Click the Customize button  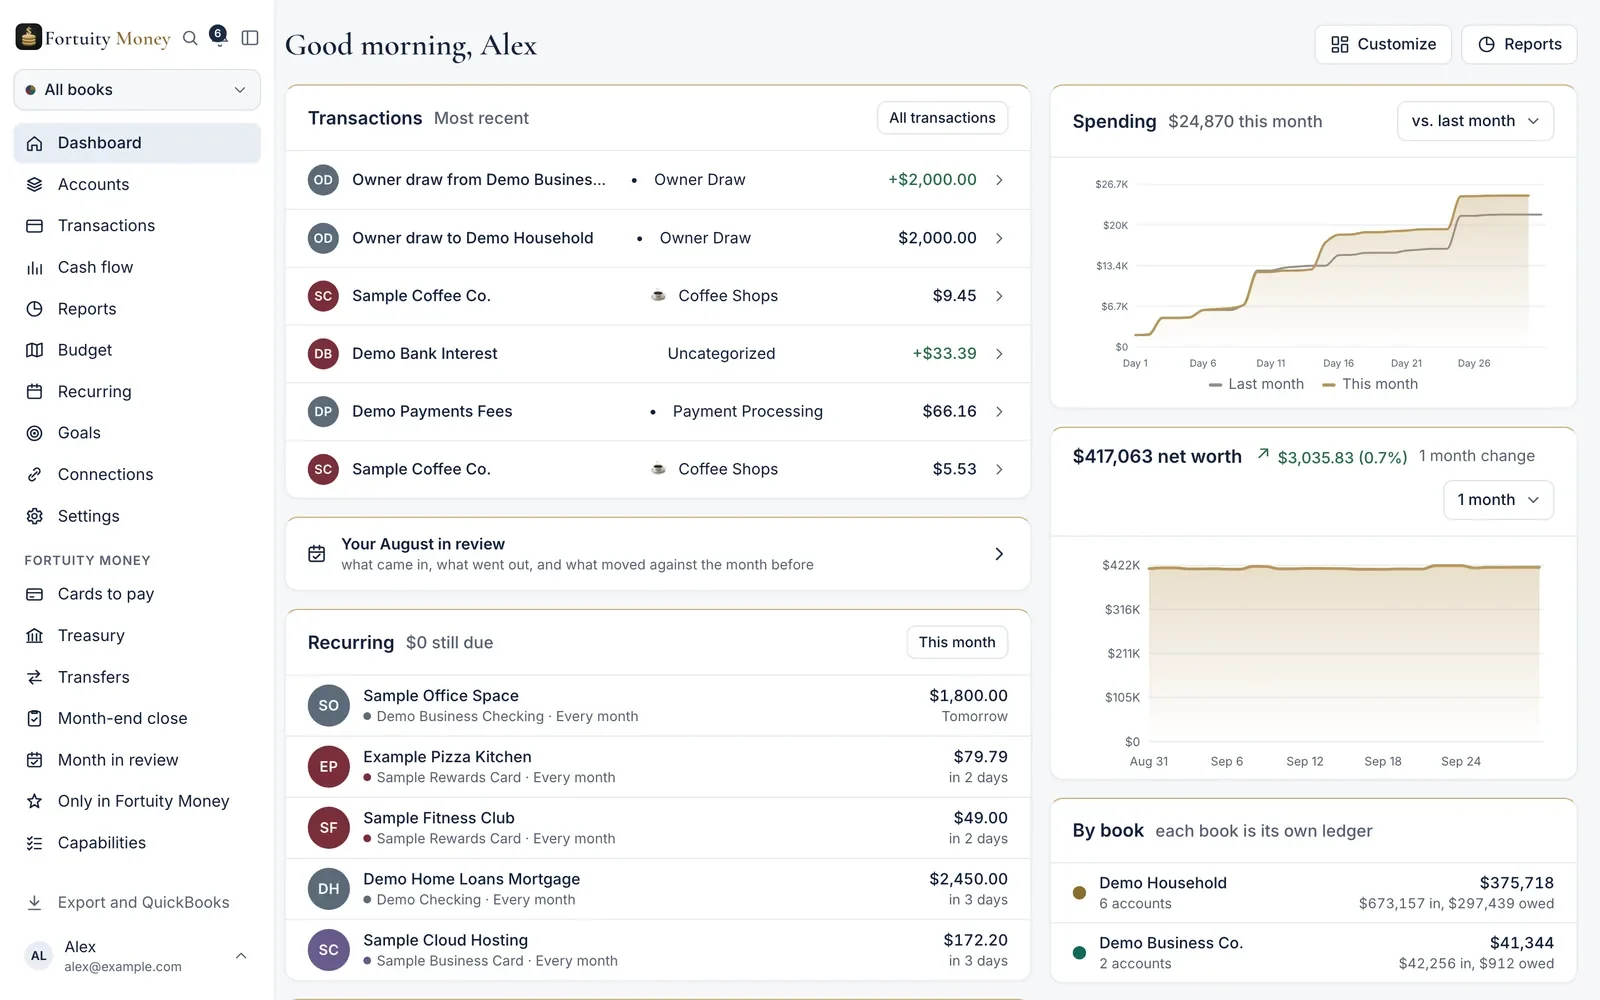click(x=1383, y=44)
